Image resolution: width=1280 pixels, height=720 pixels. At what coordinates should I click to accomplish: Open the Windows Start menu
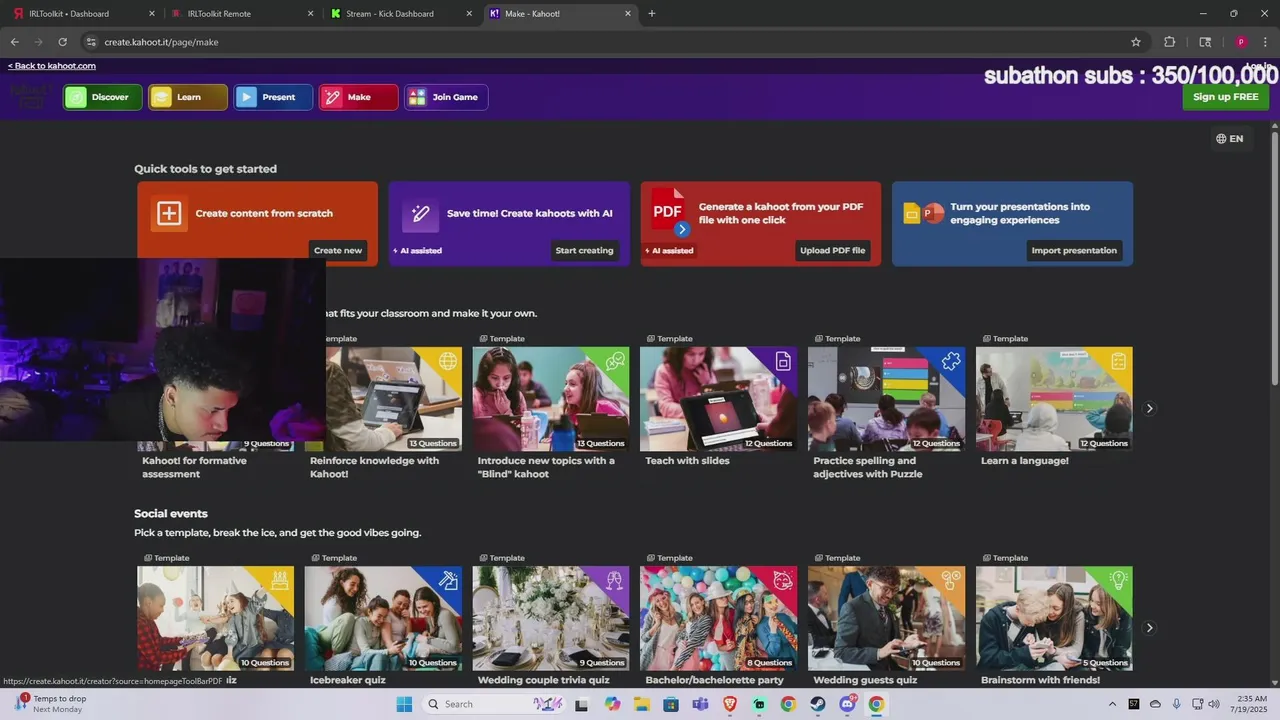(x=404, y=704)
